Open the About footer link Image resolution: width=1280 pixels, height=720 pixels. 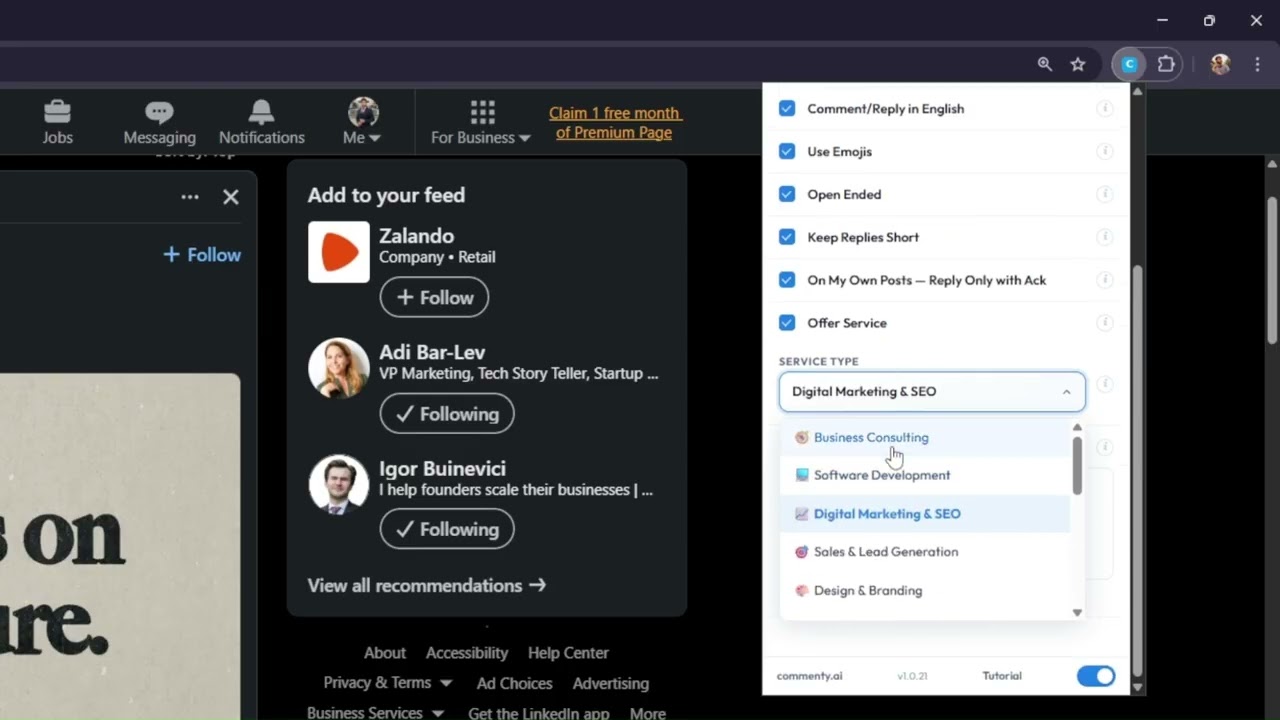385,652
